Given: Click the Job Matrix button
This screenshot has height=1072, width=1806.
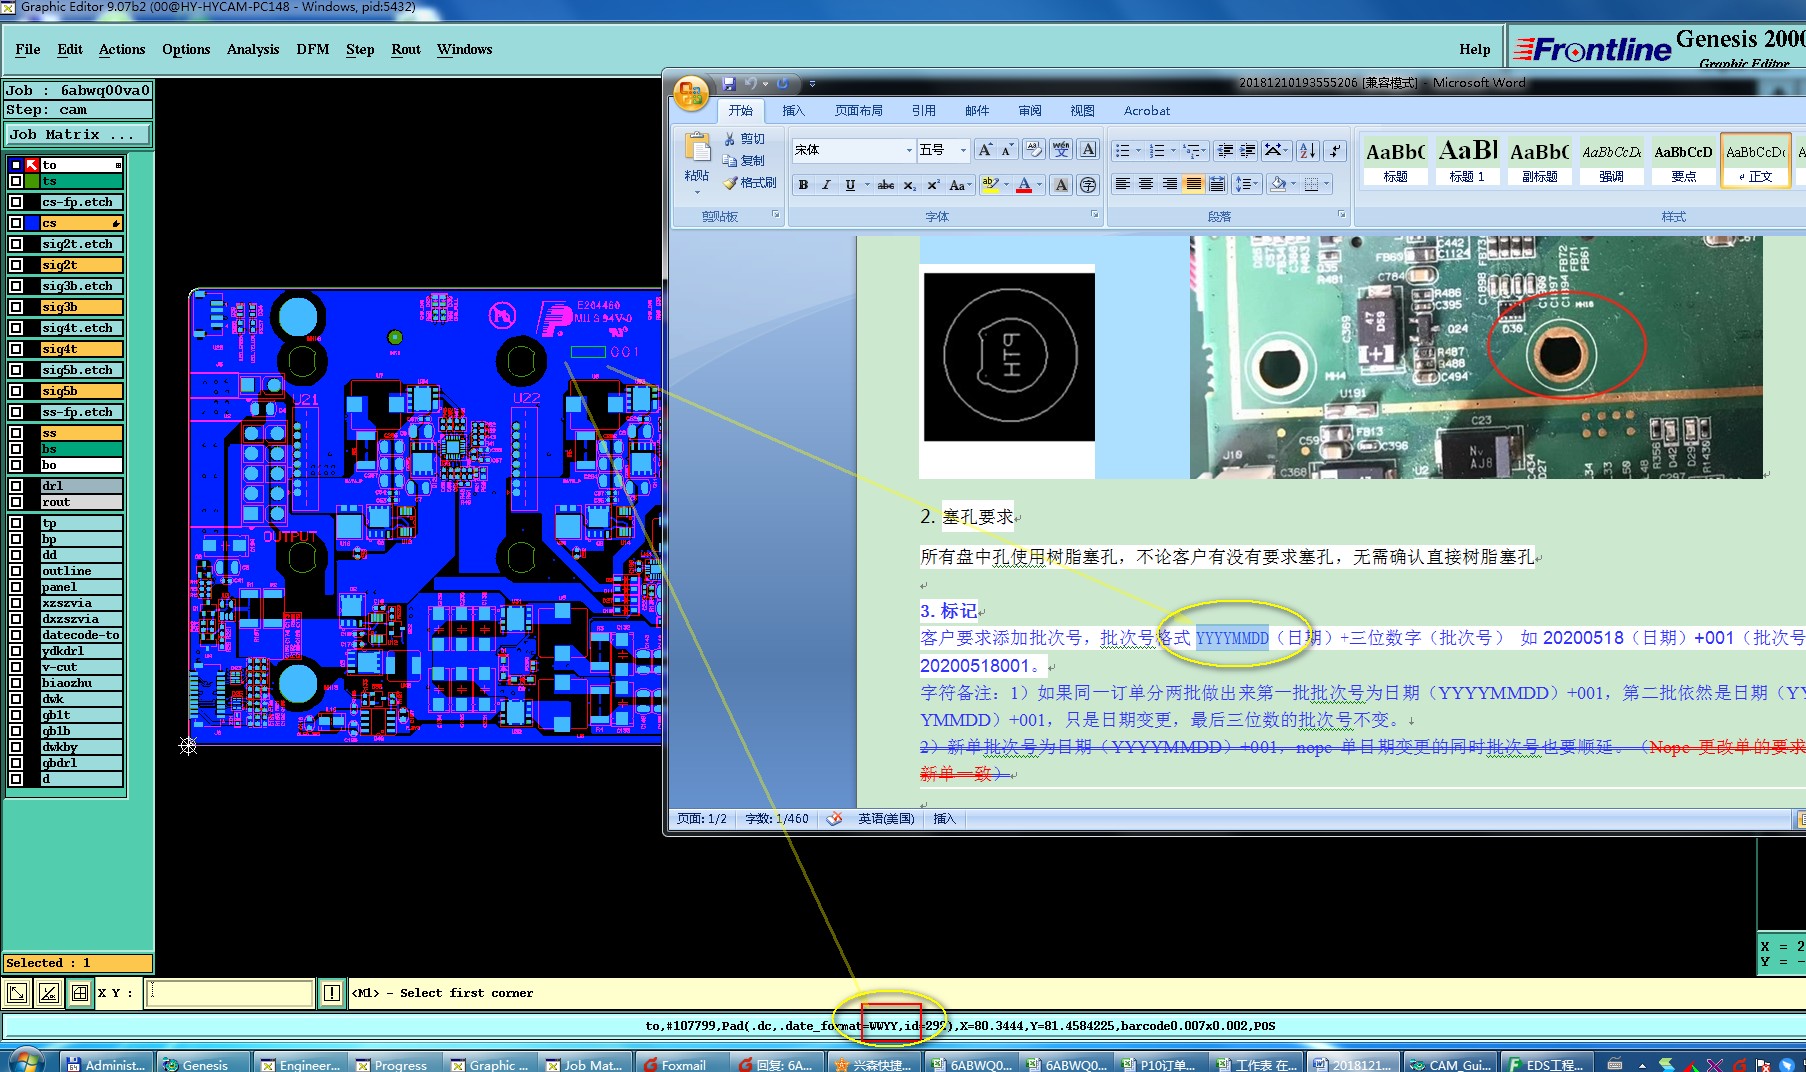Looking at the screenshot, I should coord(79,134).
